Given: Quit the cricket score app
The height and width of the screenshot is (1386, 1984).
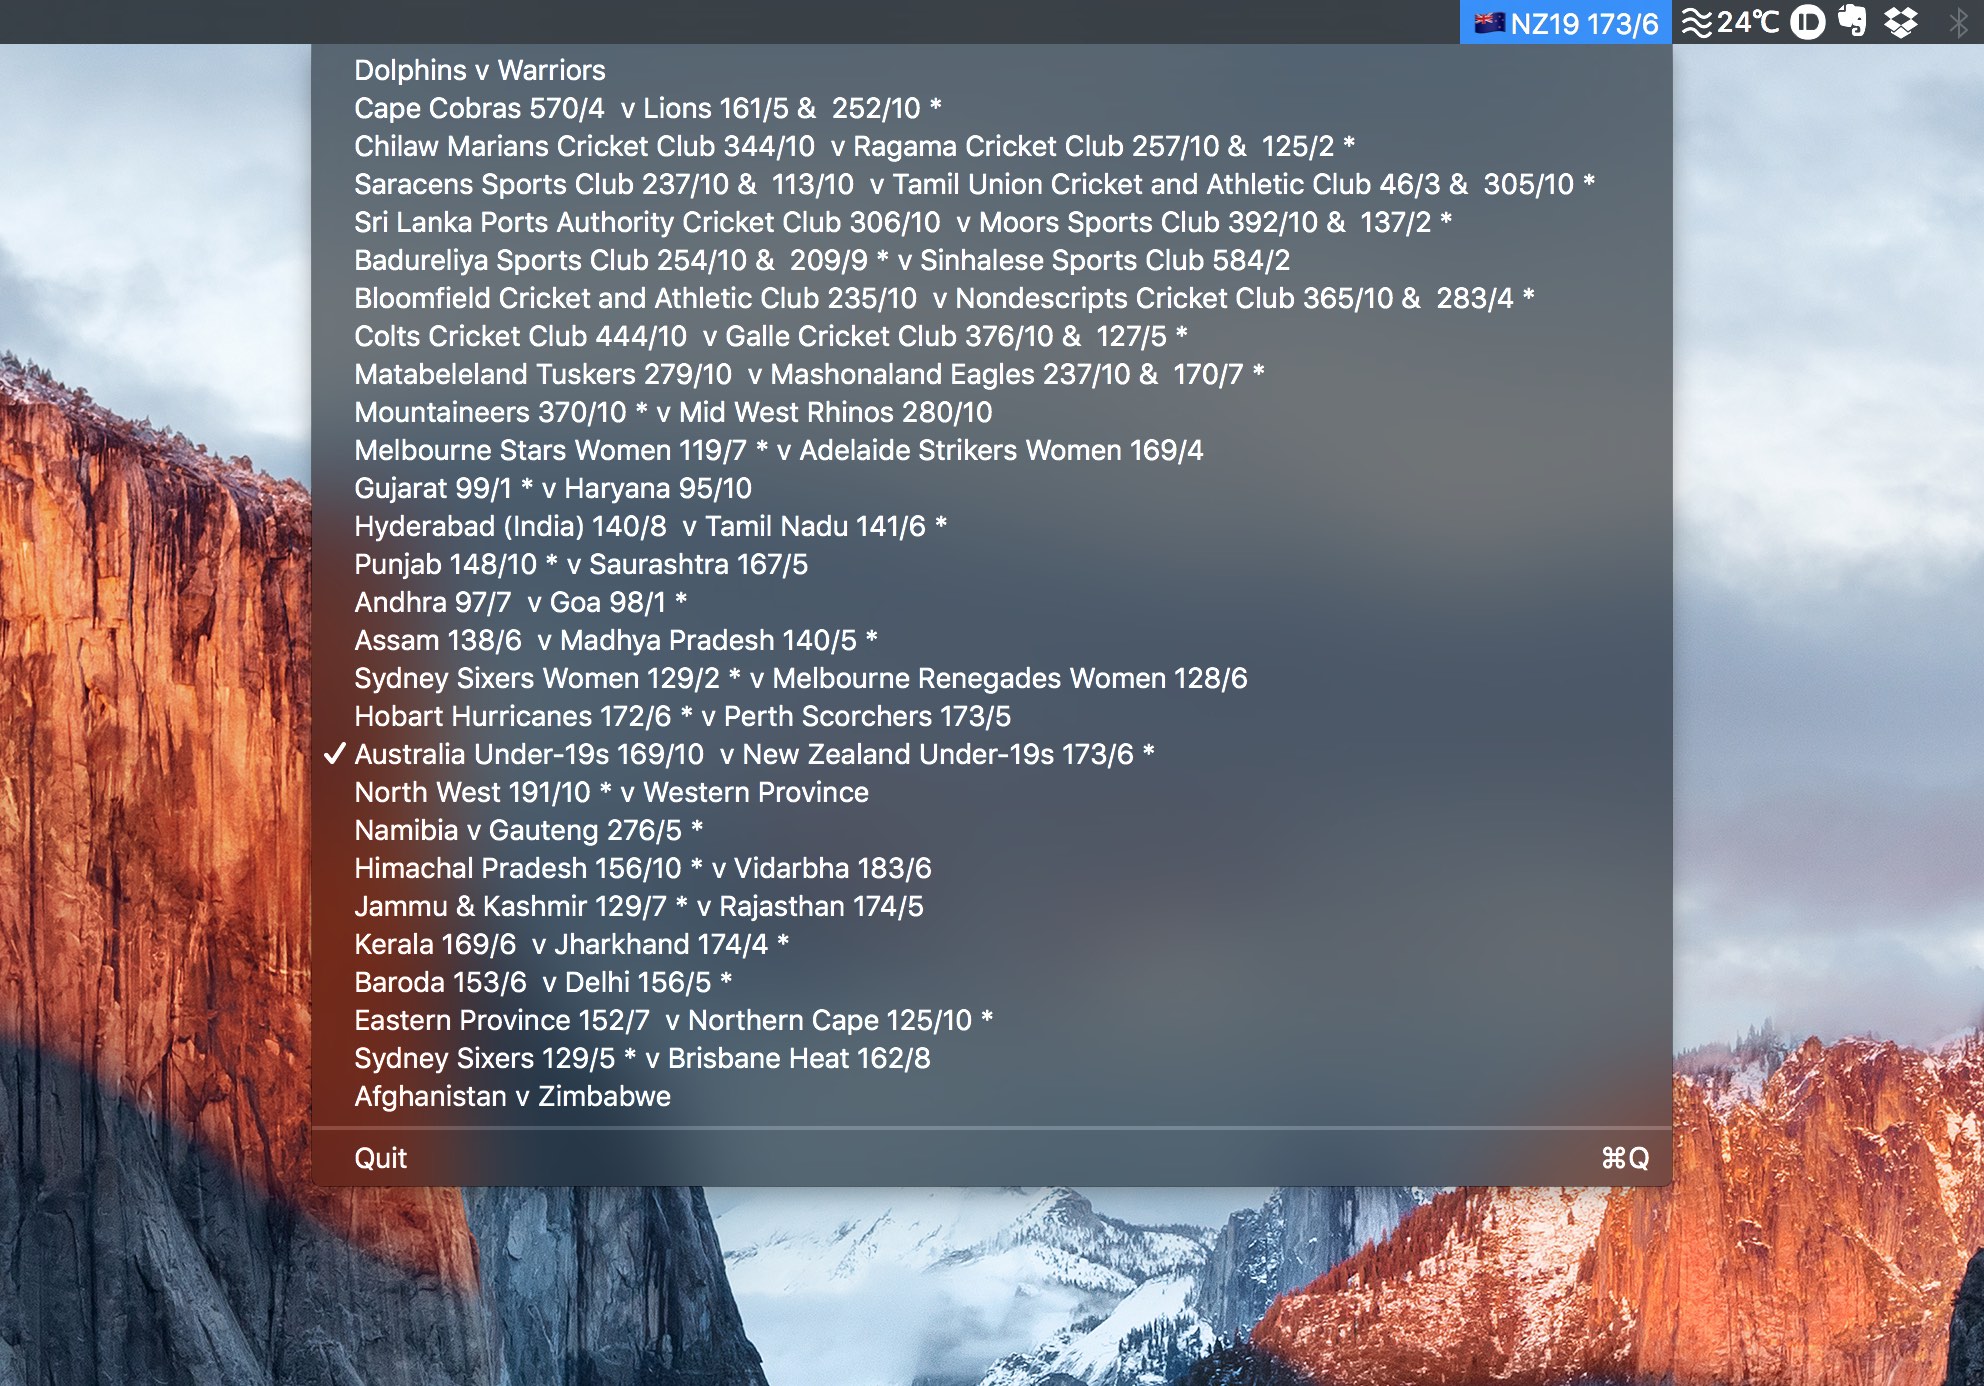Looking at the screenshot, I should [381, 1158].
